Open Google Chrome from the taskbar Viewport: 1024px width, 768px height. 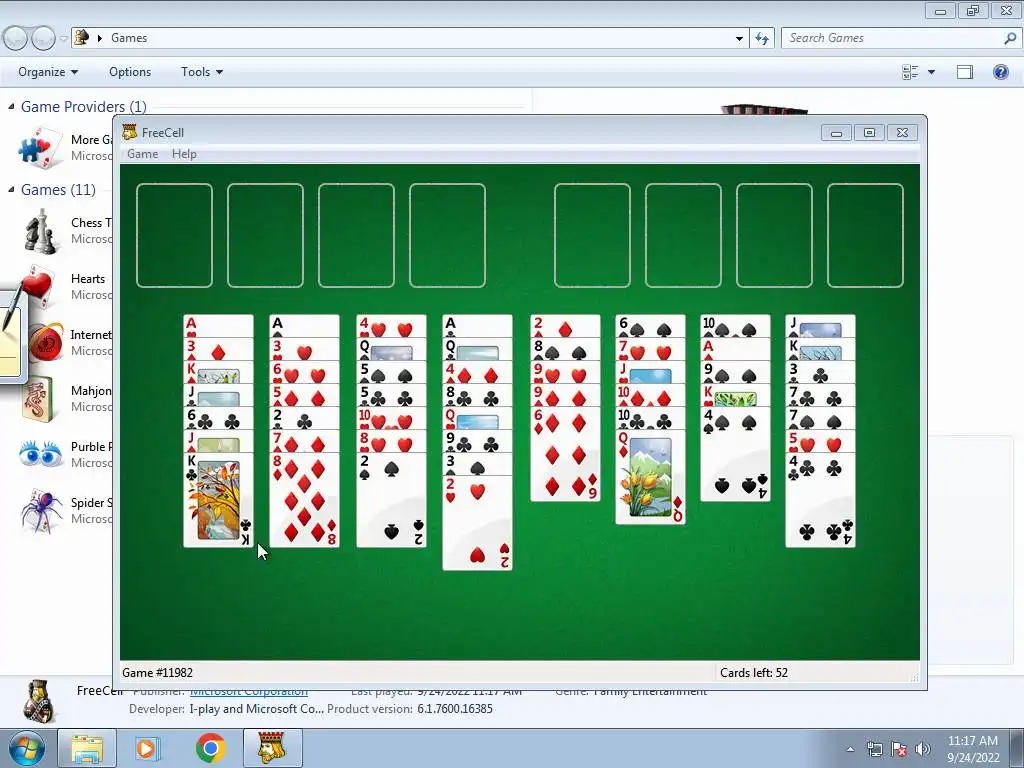pos(210,748)
